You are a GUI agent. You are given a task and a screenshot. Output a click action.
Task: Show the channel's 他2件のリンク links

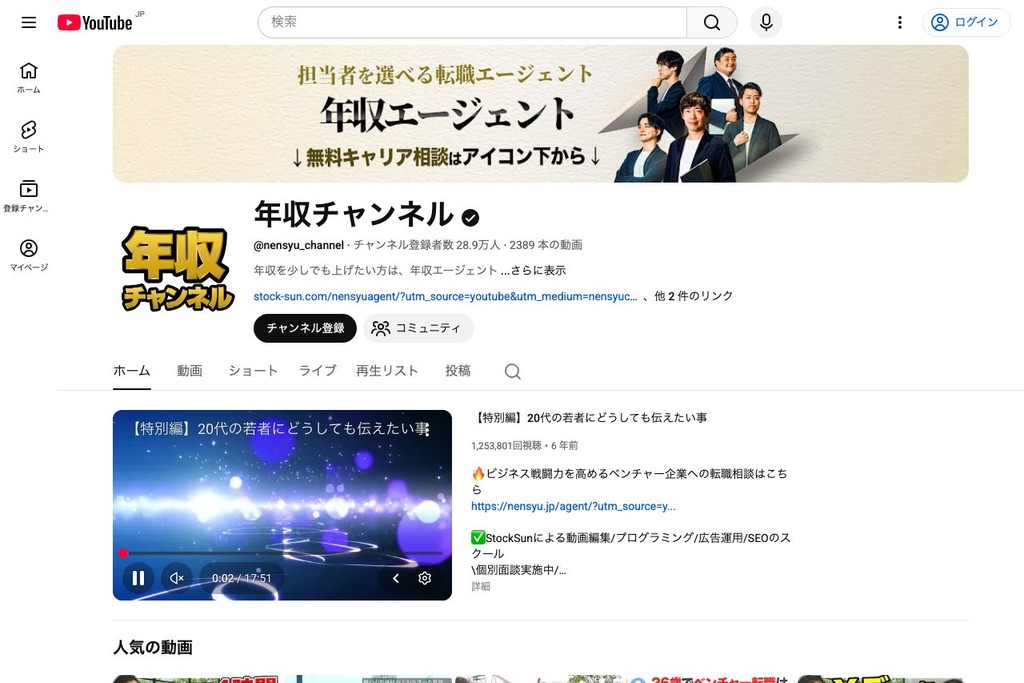click(x=694, y=295)
